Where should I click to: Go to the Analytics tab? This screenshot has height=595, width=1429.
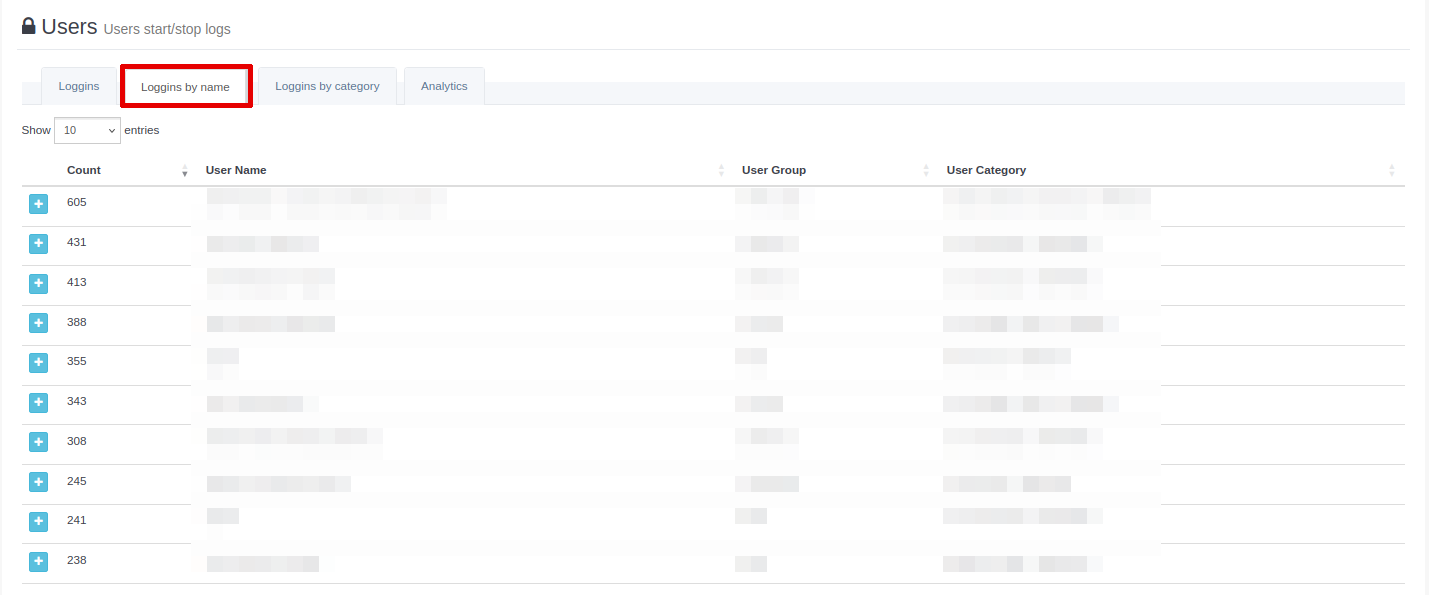pyautogui.click(x=444, y=86)
